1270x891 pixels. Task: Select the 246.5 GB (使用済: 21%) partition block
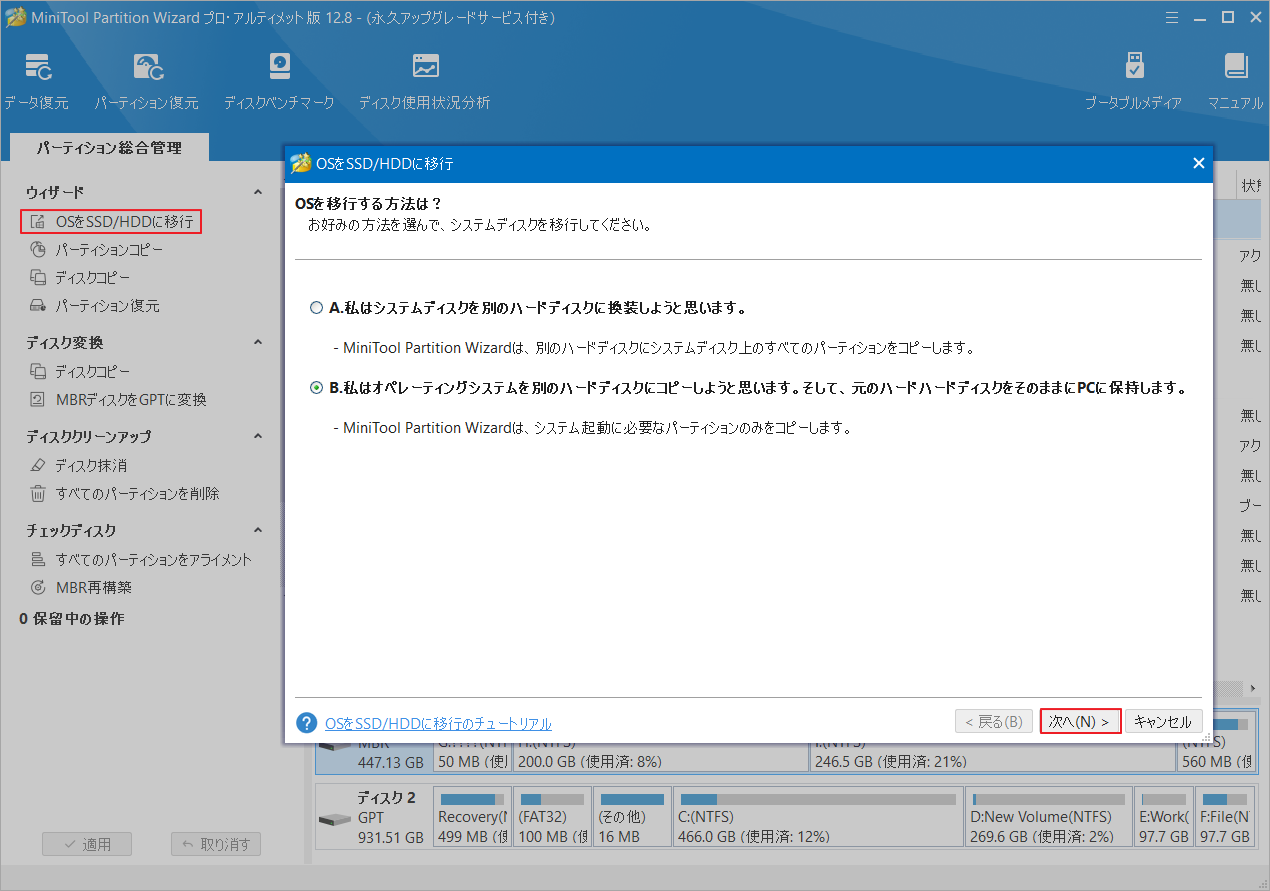point(992,759)
